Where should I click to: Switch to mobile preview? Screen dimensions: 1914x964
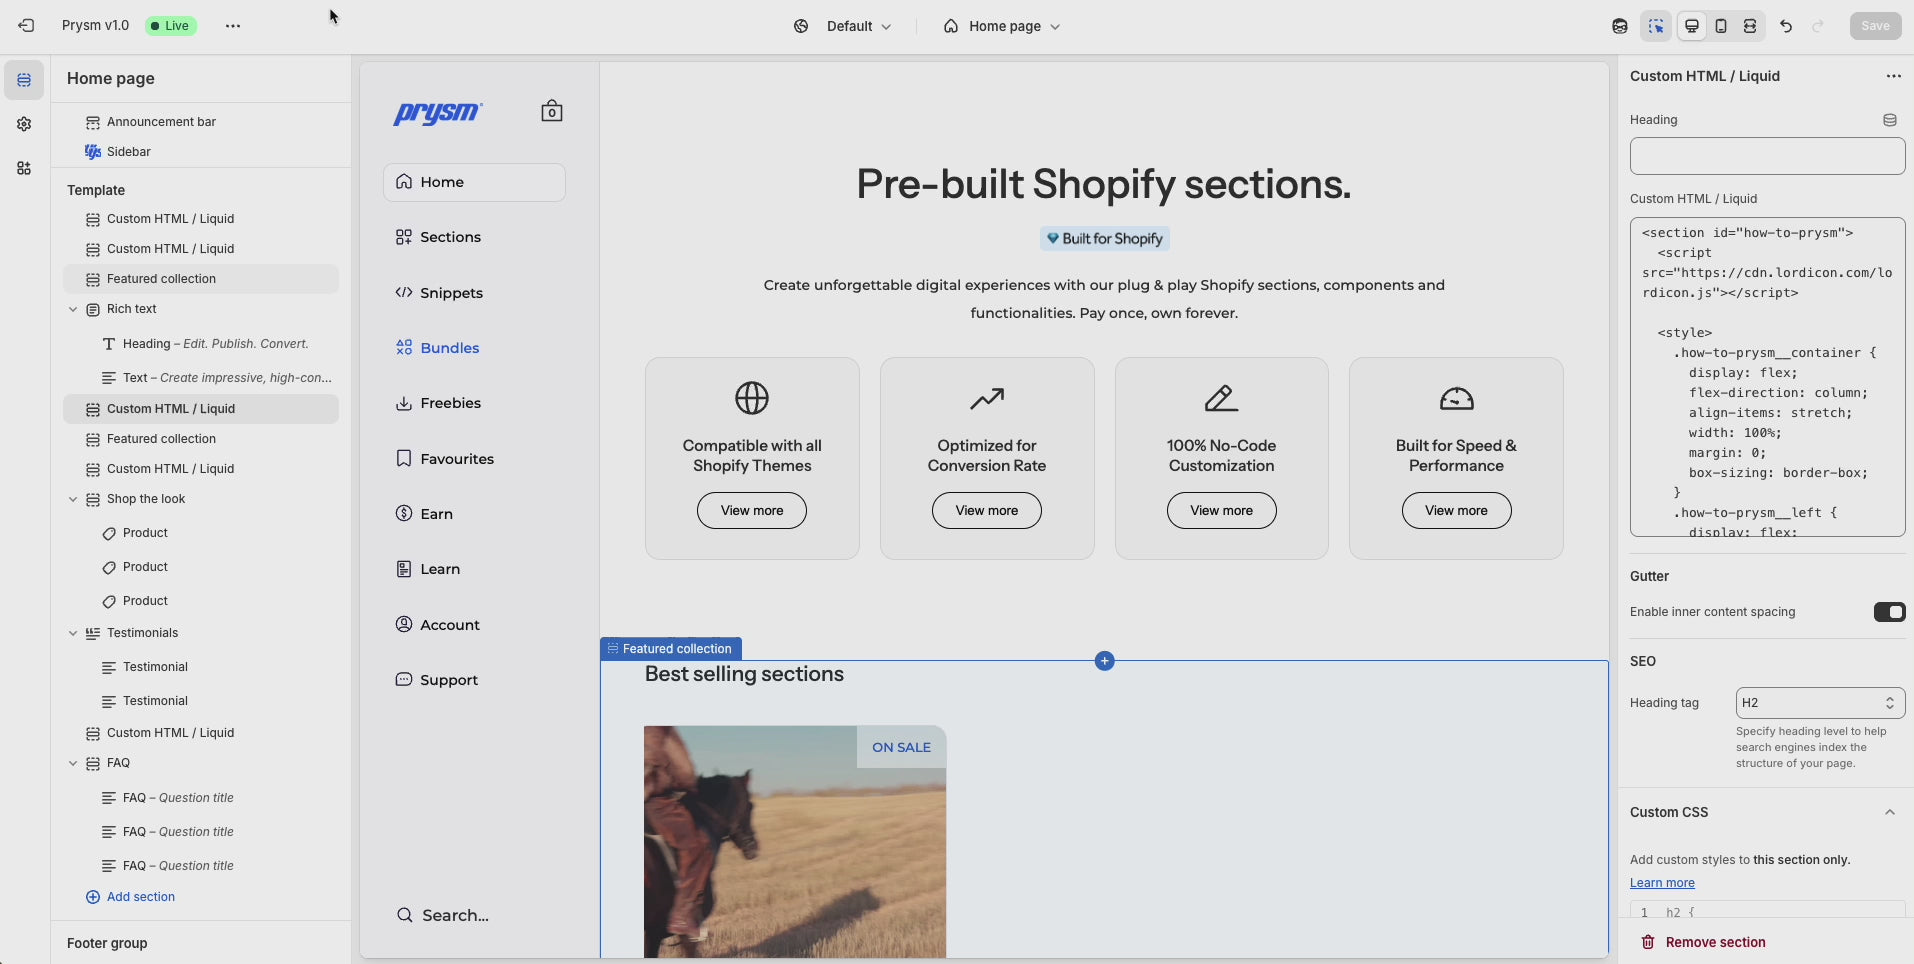[x=1721, y=26]
